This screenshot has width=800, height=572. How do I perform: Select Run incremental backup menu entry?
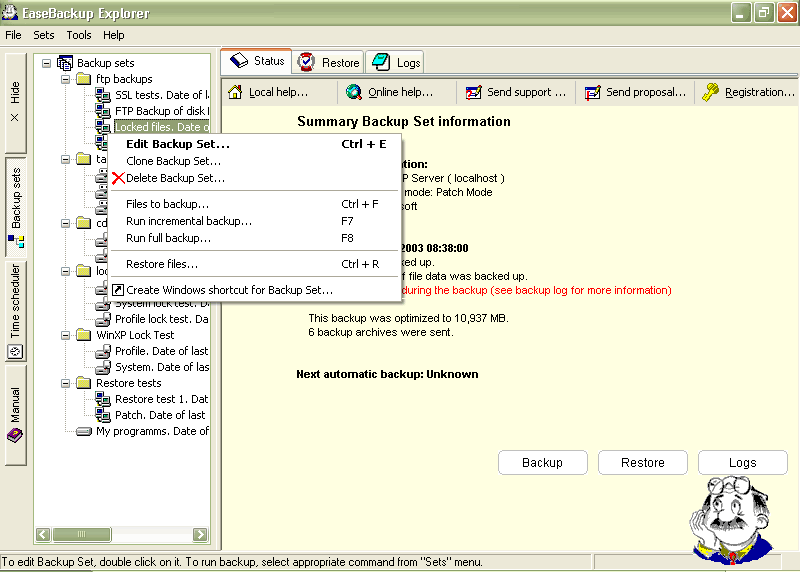pos(188,221)
